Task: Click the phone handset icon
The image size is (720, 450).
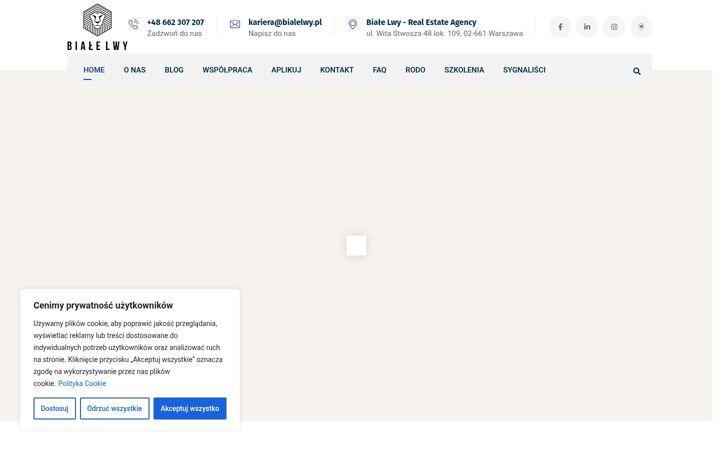Action: coord(134,24)
